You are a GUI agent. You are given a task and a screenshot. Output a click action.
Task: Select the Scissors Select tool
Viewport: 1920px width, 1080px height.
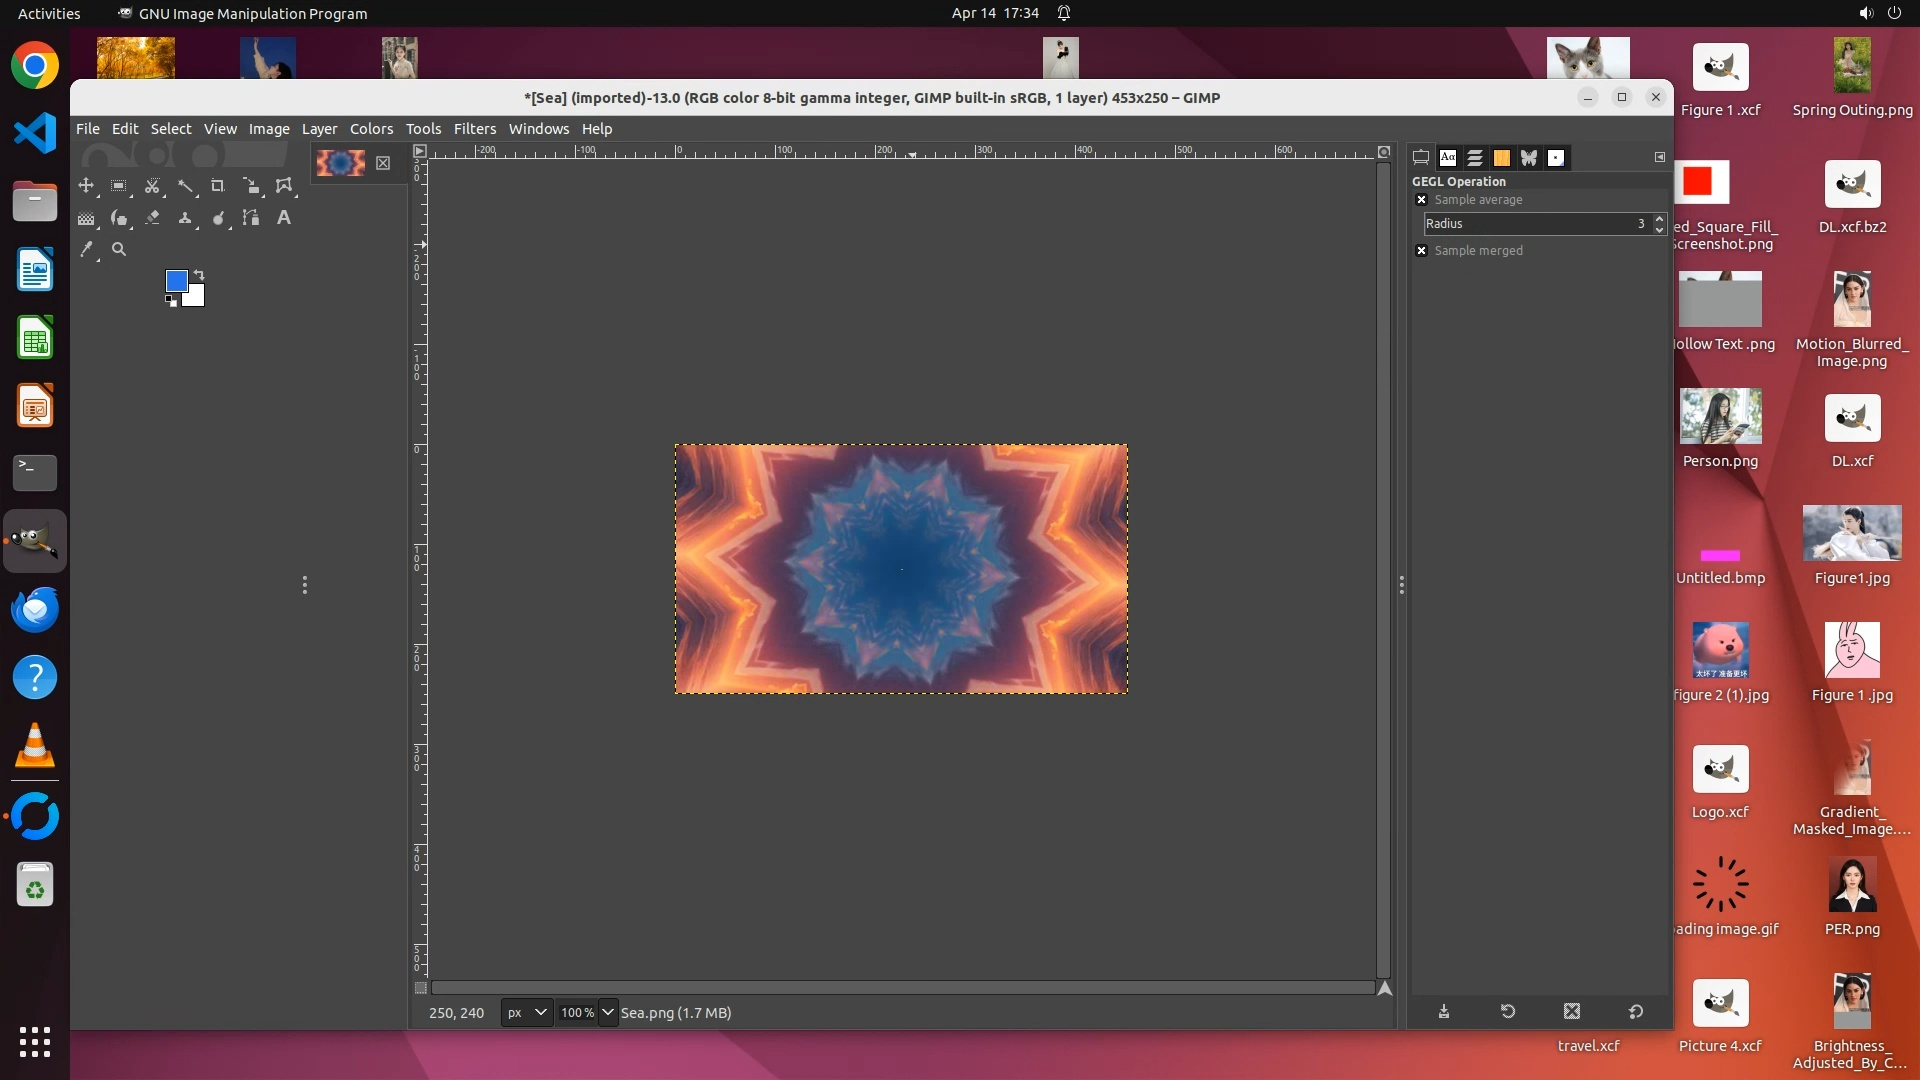pyautogui.click(x=152, y=186)
